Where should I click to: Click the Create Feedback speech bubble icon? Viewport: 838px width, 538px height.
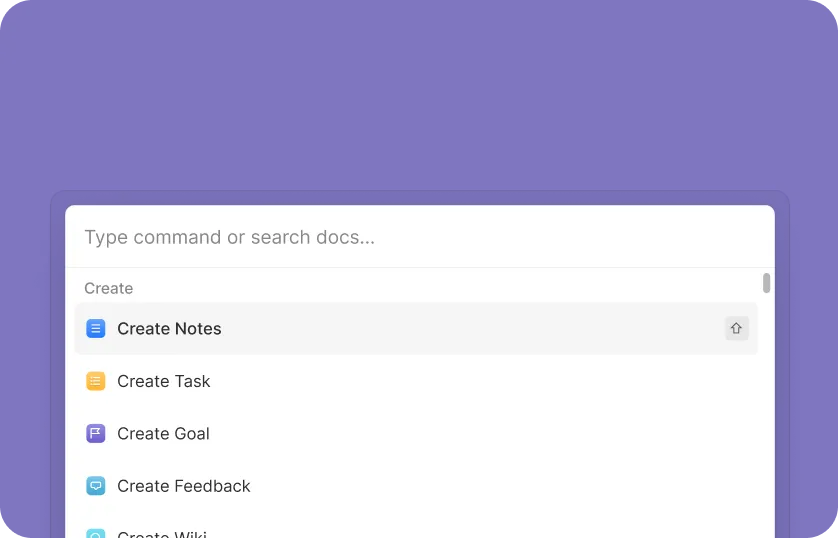pos(96,486)
